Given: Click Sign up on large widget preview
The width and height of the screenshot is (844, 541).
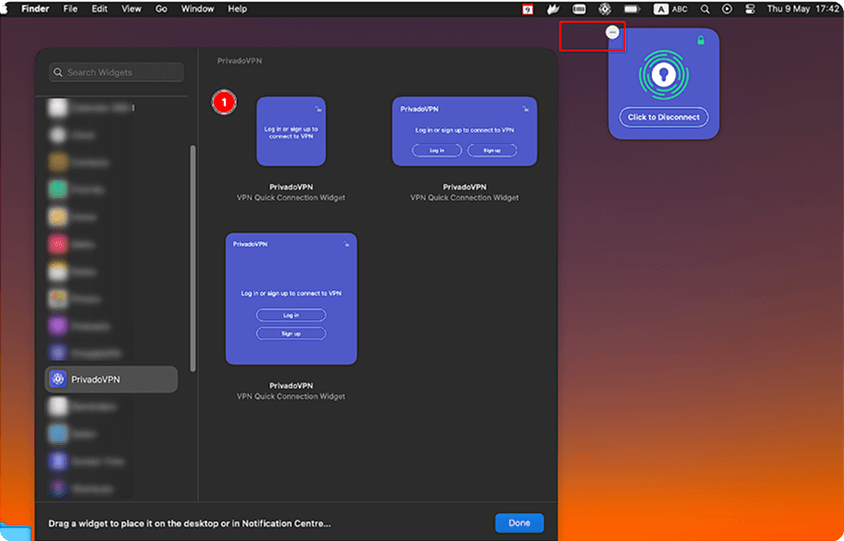Looking at the screenshot, I should tap(291, 334).
